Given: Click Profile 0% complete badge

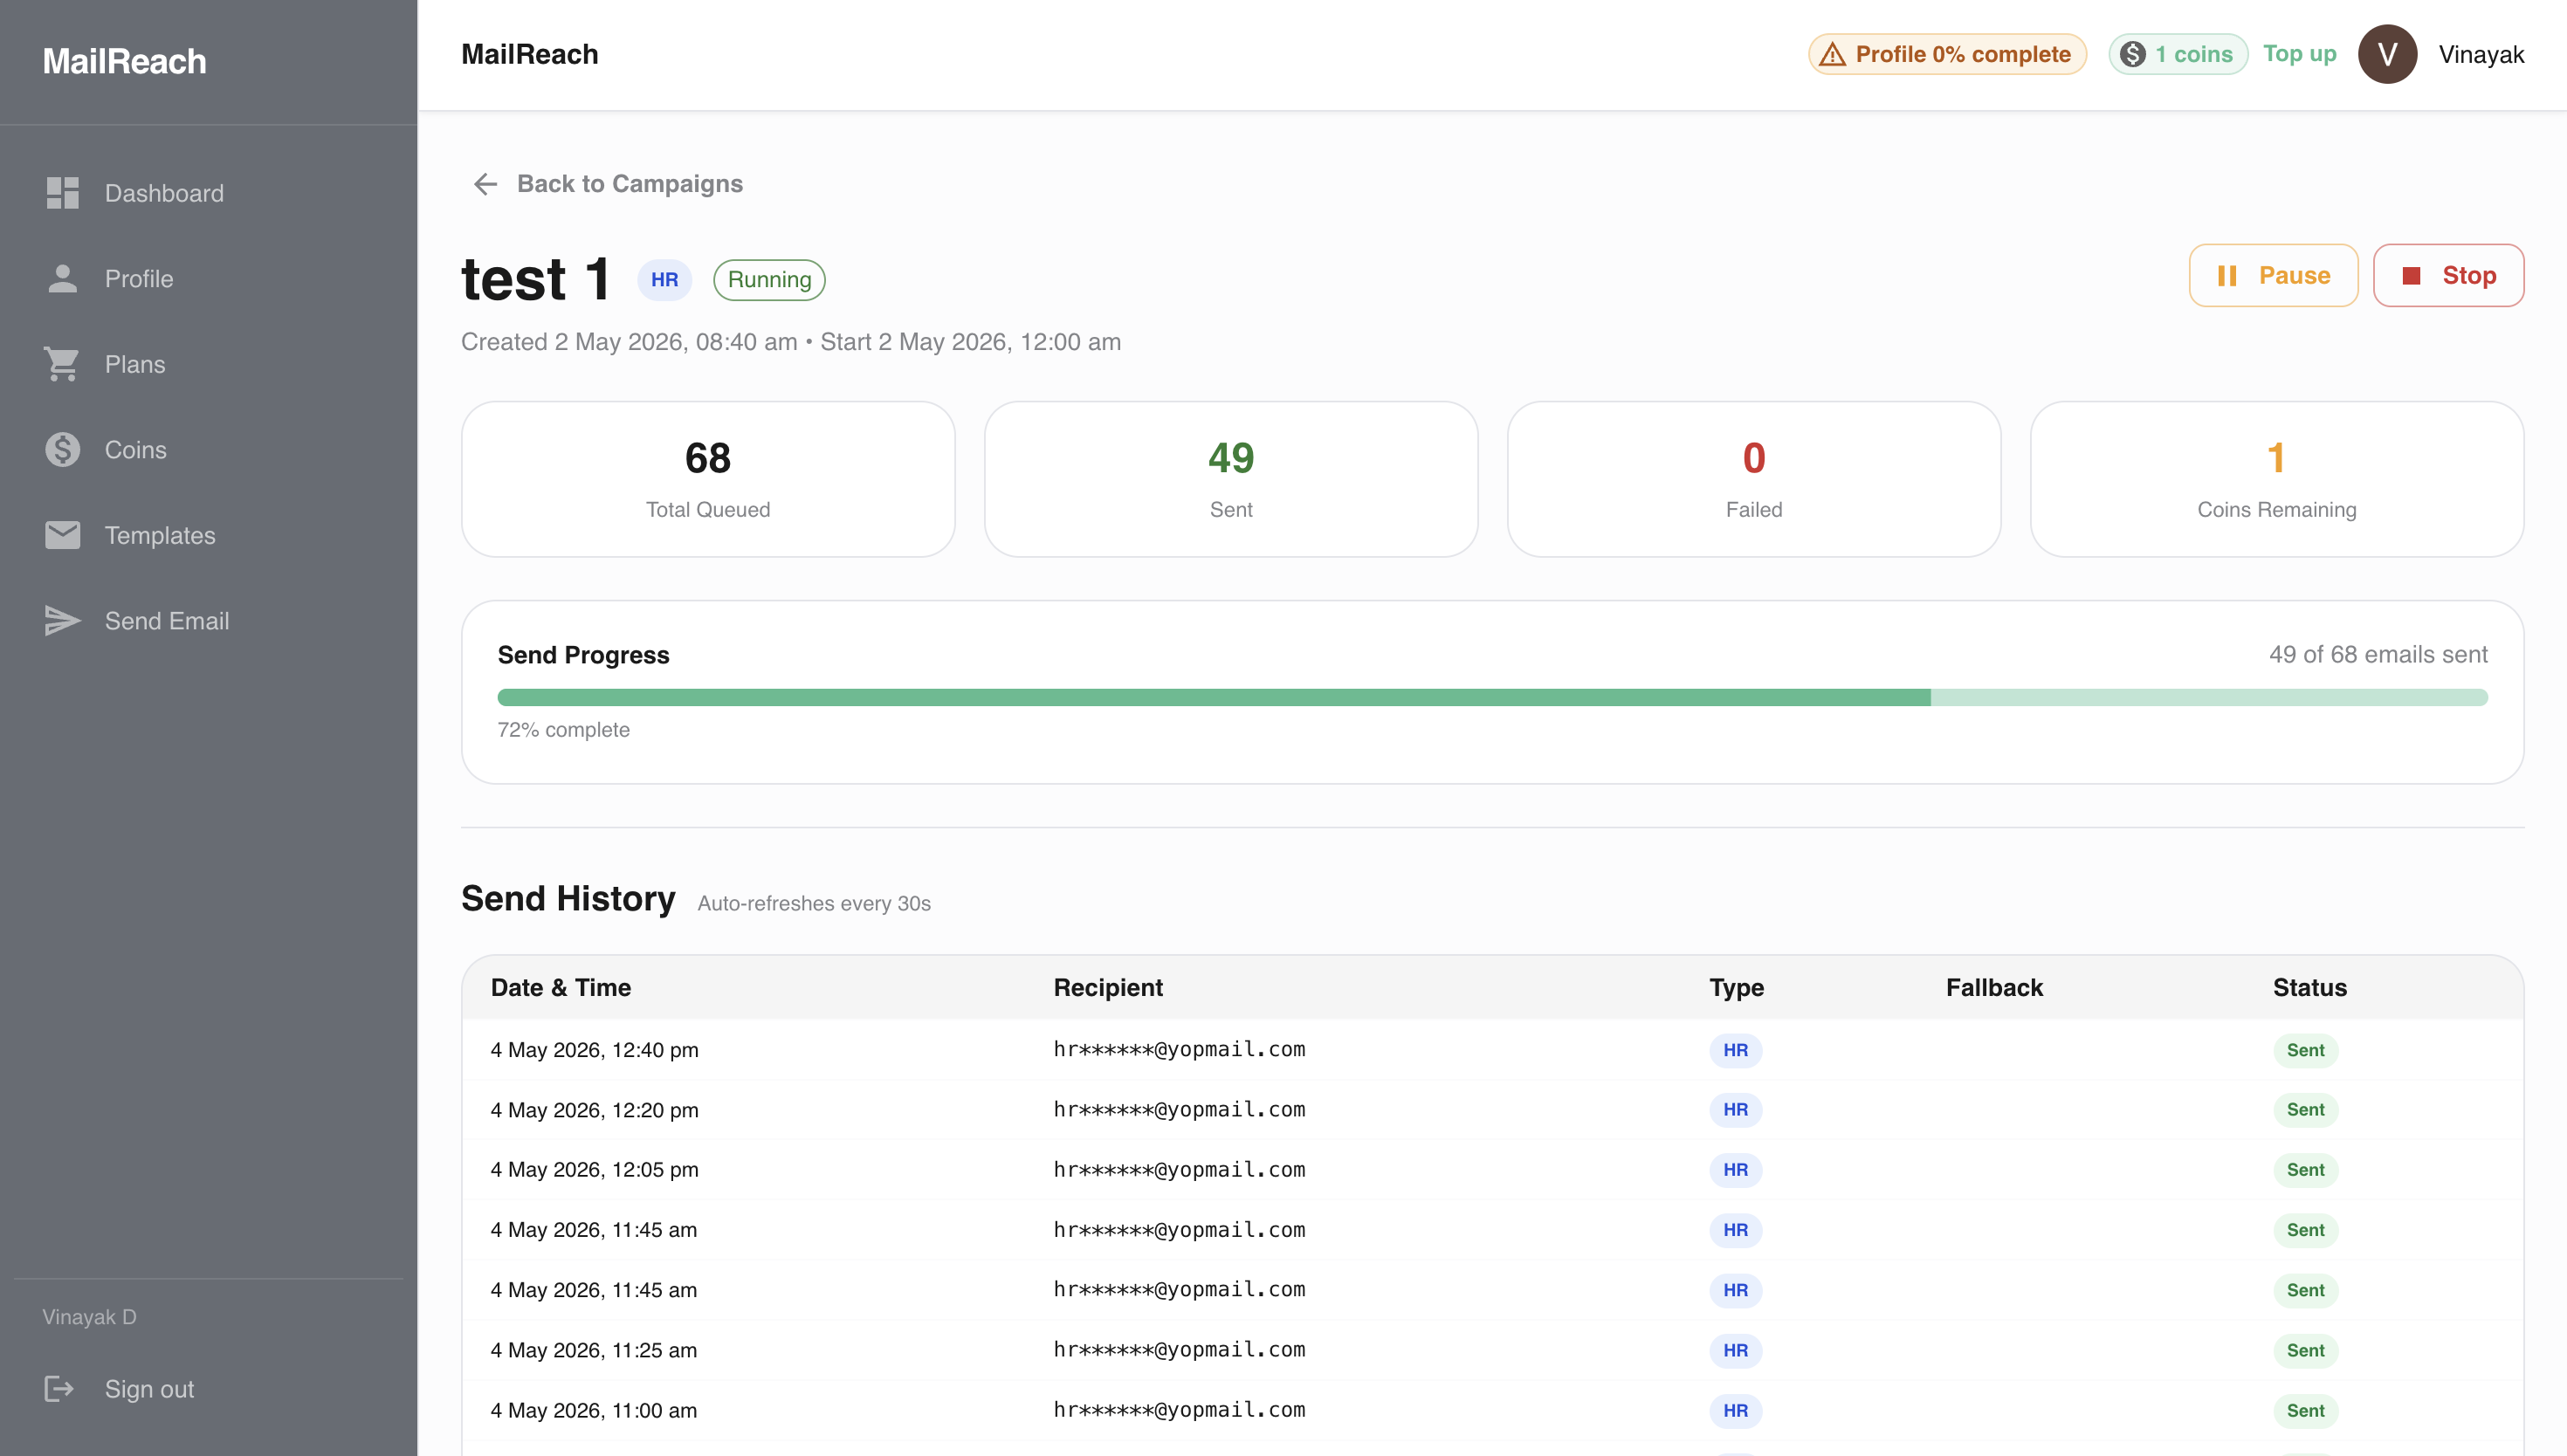Looking at the screenshot, I should click(1947, 54).
